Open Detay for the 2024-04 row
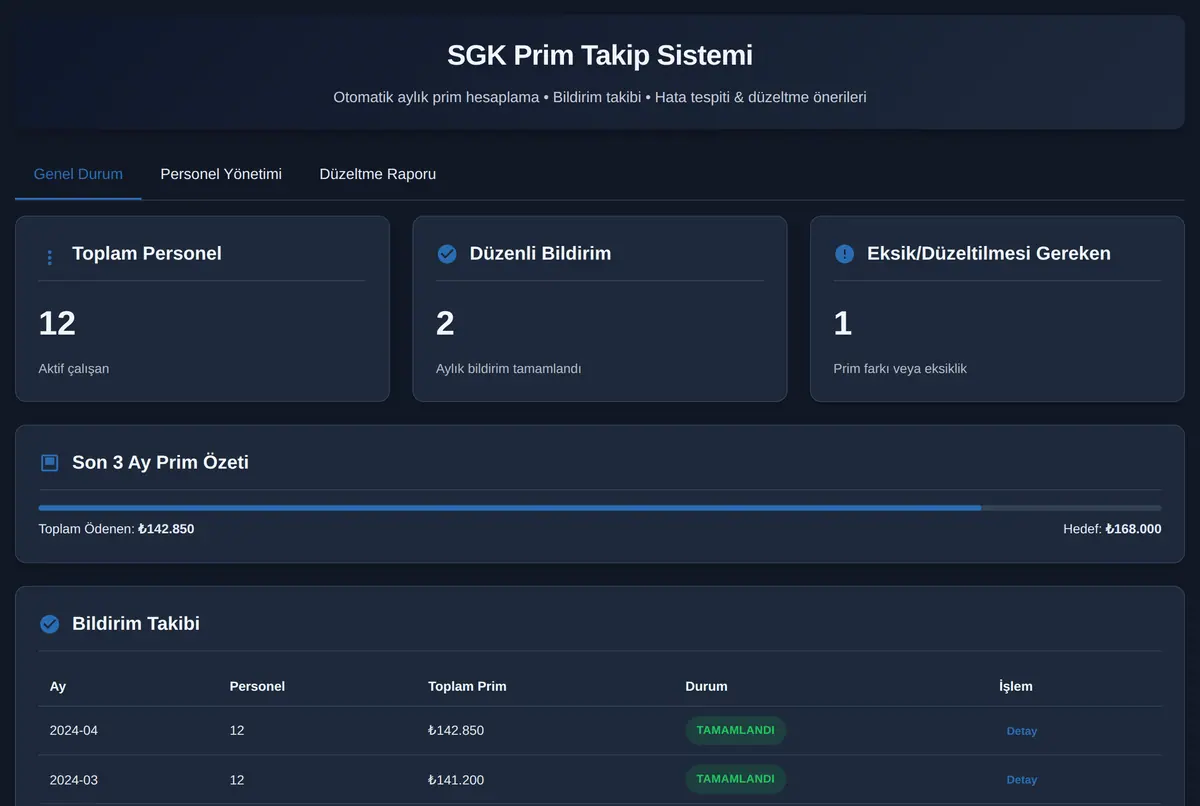Viewport: 1200px width, 806px height. 1022,731
